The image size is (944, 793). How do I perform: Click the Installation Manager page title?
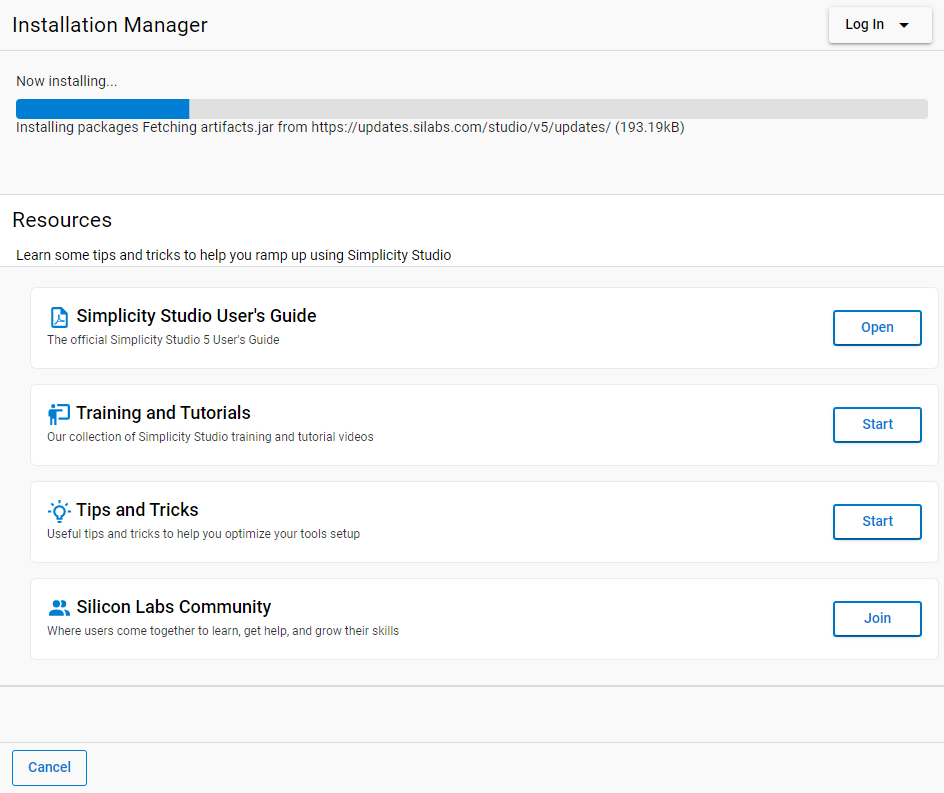(110, 25)
